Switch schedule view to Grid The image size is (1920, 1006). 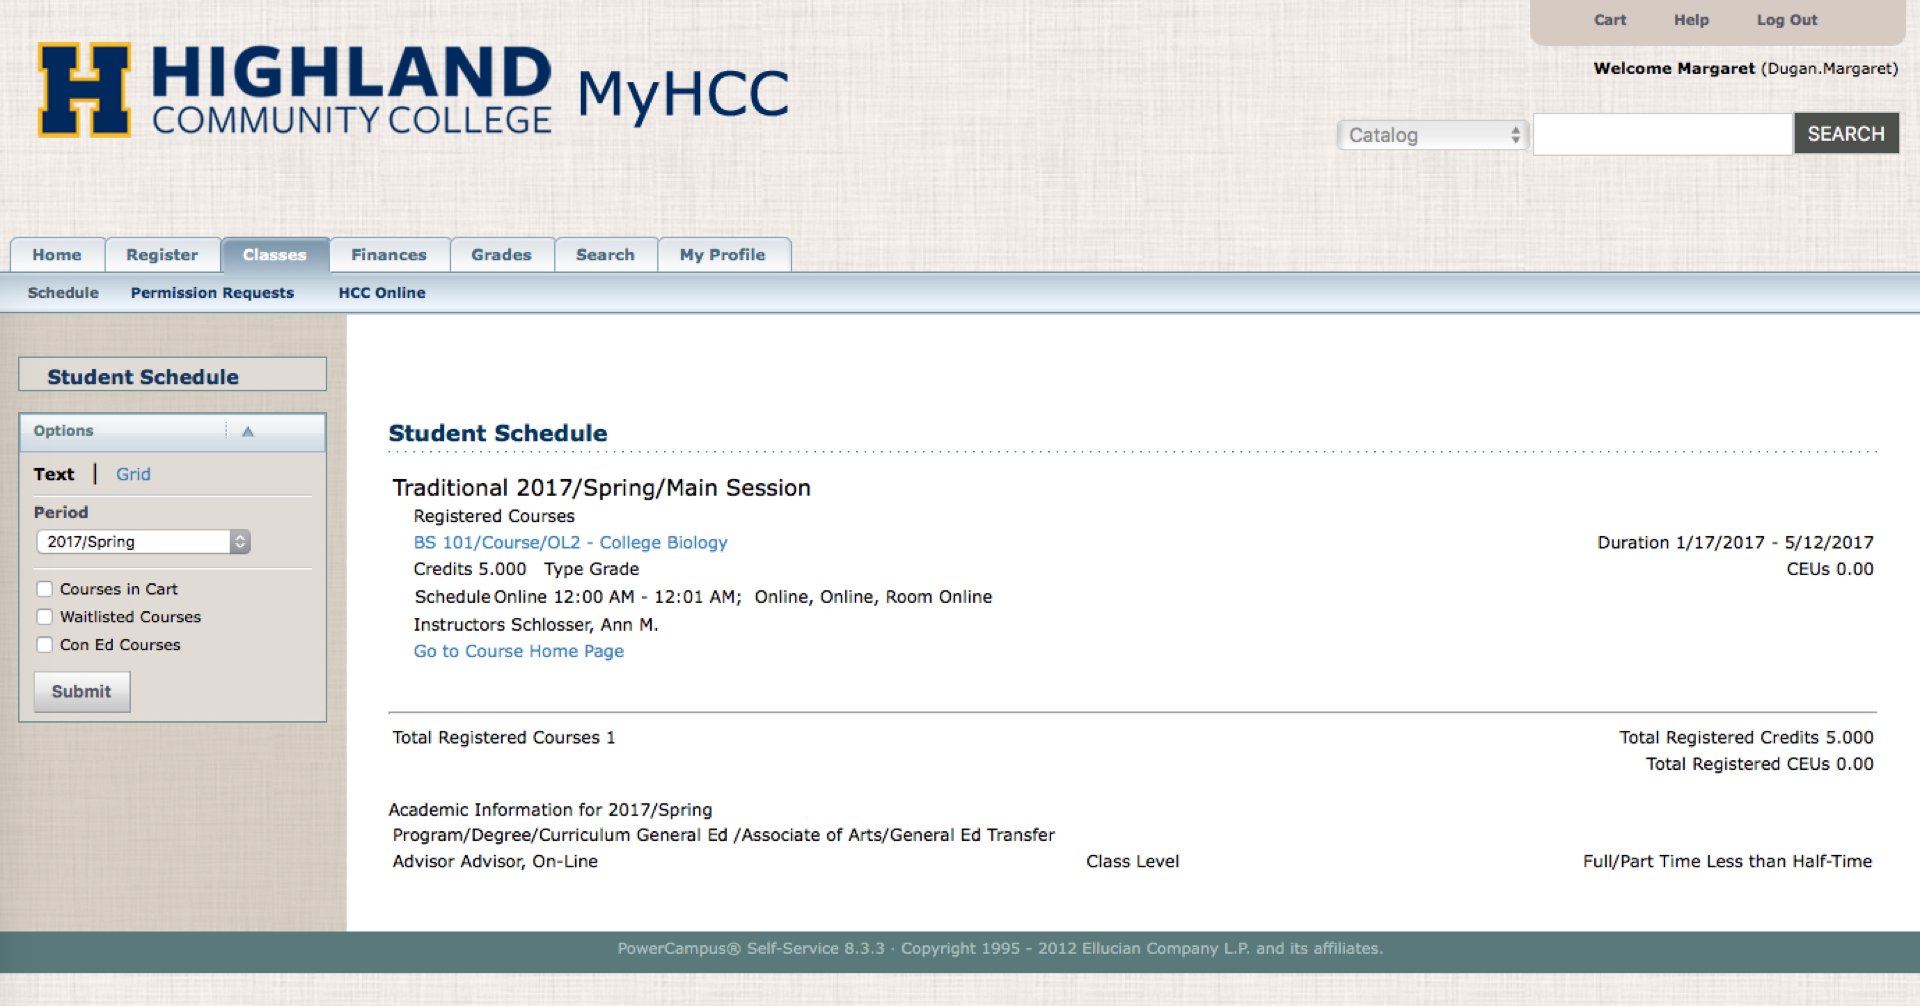click(133, 474)
